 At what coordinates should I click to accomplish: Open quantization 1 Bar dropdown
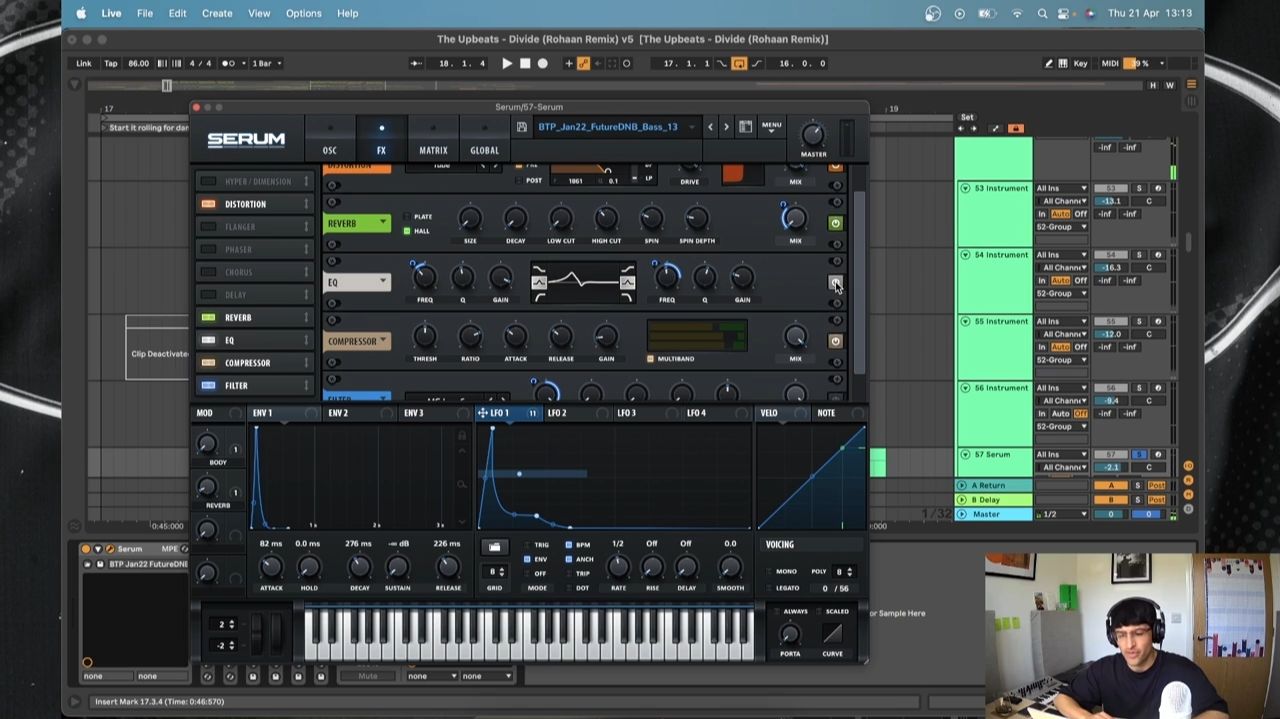point(265,63)
